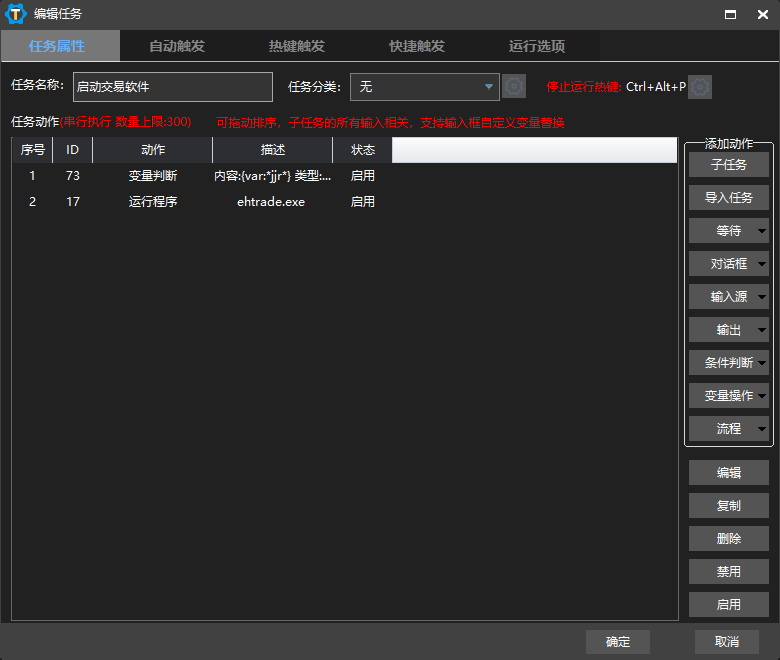Sort by the 状态 column header
Image resolution: width=780 pixels, height=660 pixels.
click(362, 150)
